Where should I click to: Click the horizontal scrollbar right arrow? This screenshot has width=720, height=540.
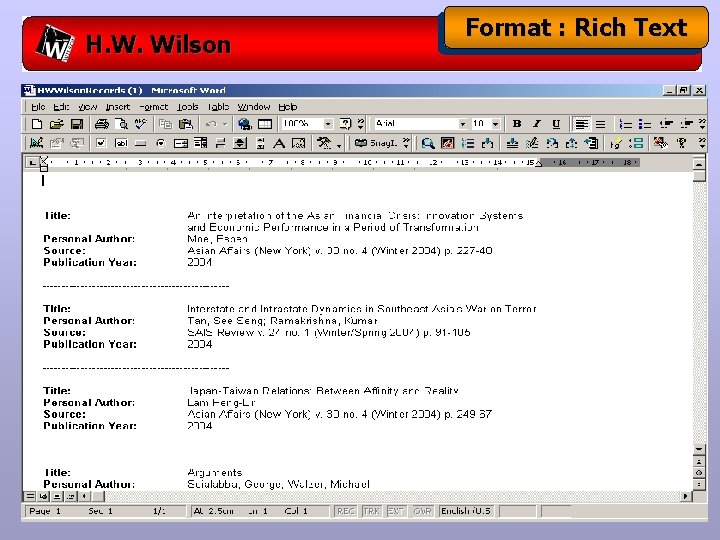point(686,496)
